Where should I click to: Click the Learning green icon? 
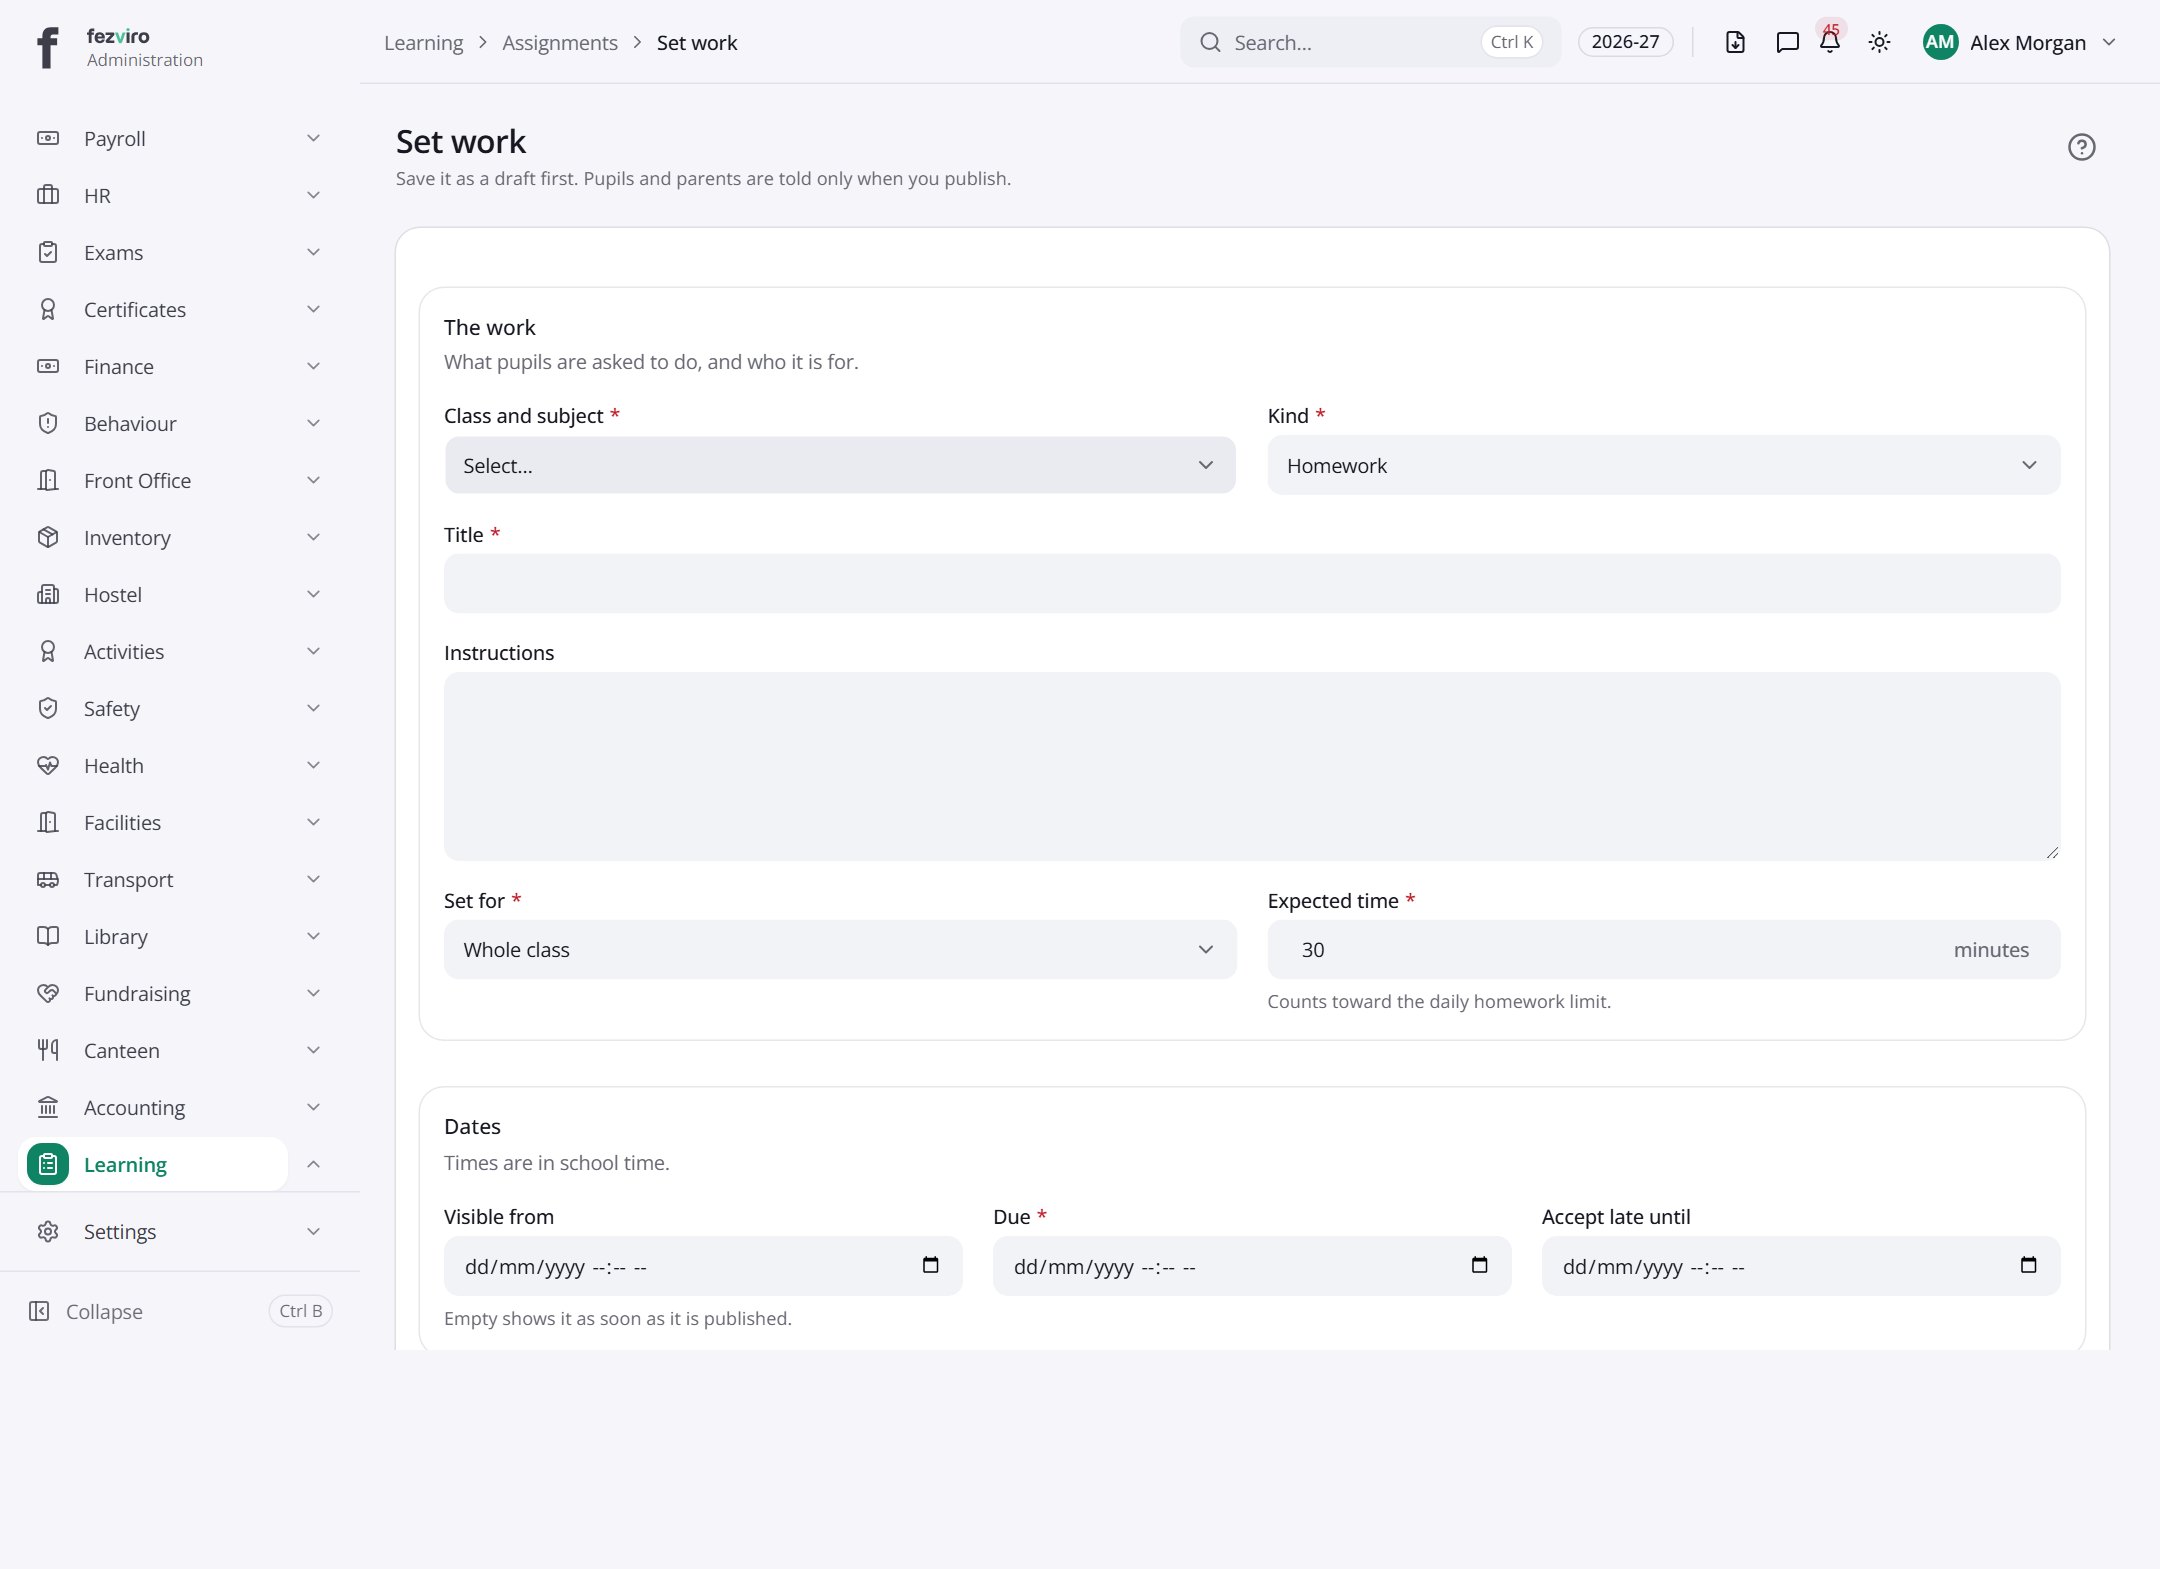click(48, 1164)
